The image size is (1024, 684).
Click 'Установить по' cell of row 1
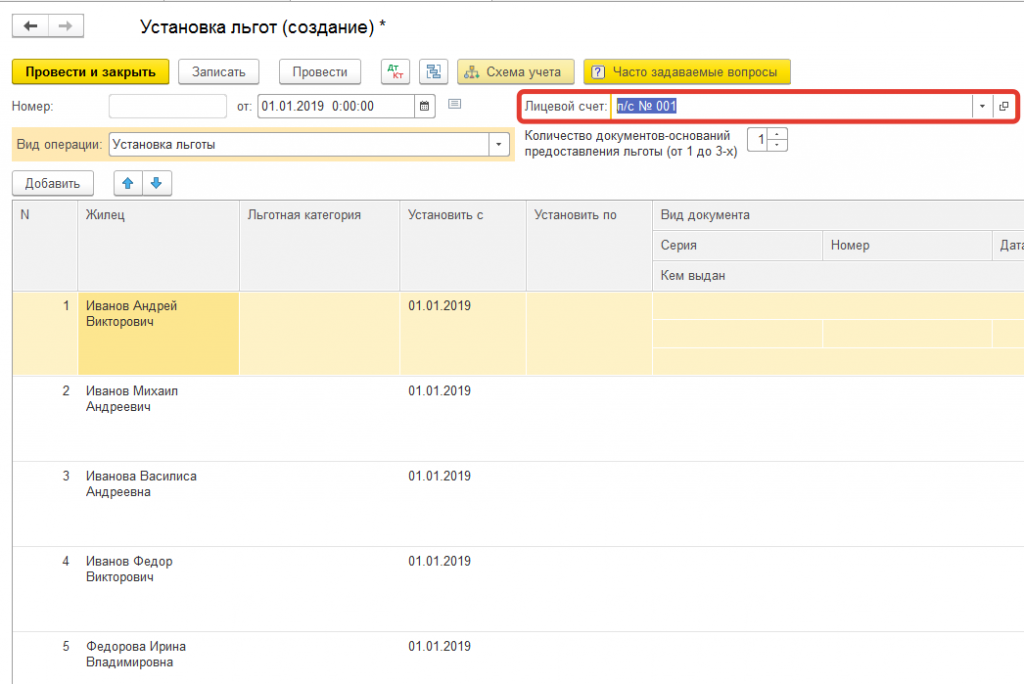coord(589,333)
